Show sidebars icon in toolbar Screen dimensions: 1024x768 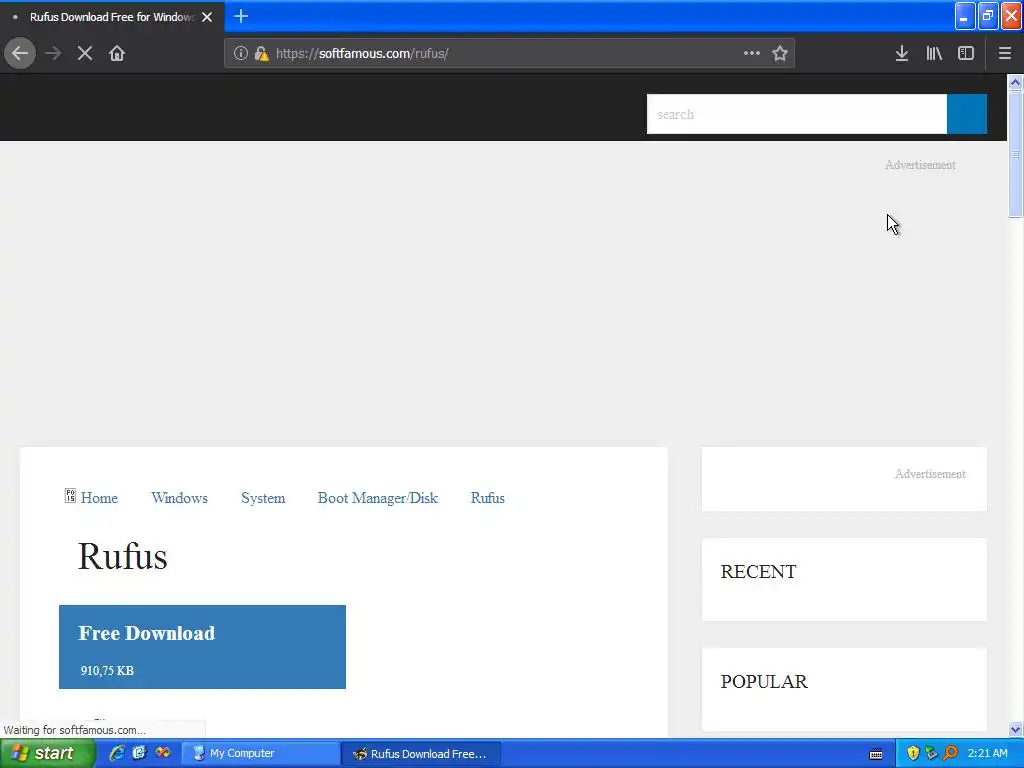[966, 53]
